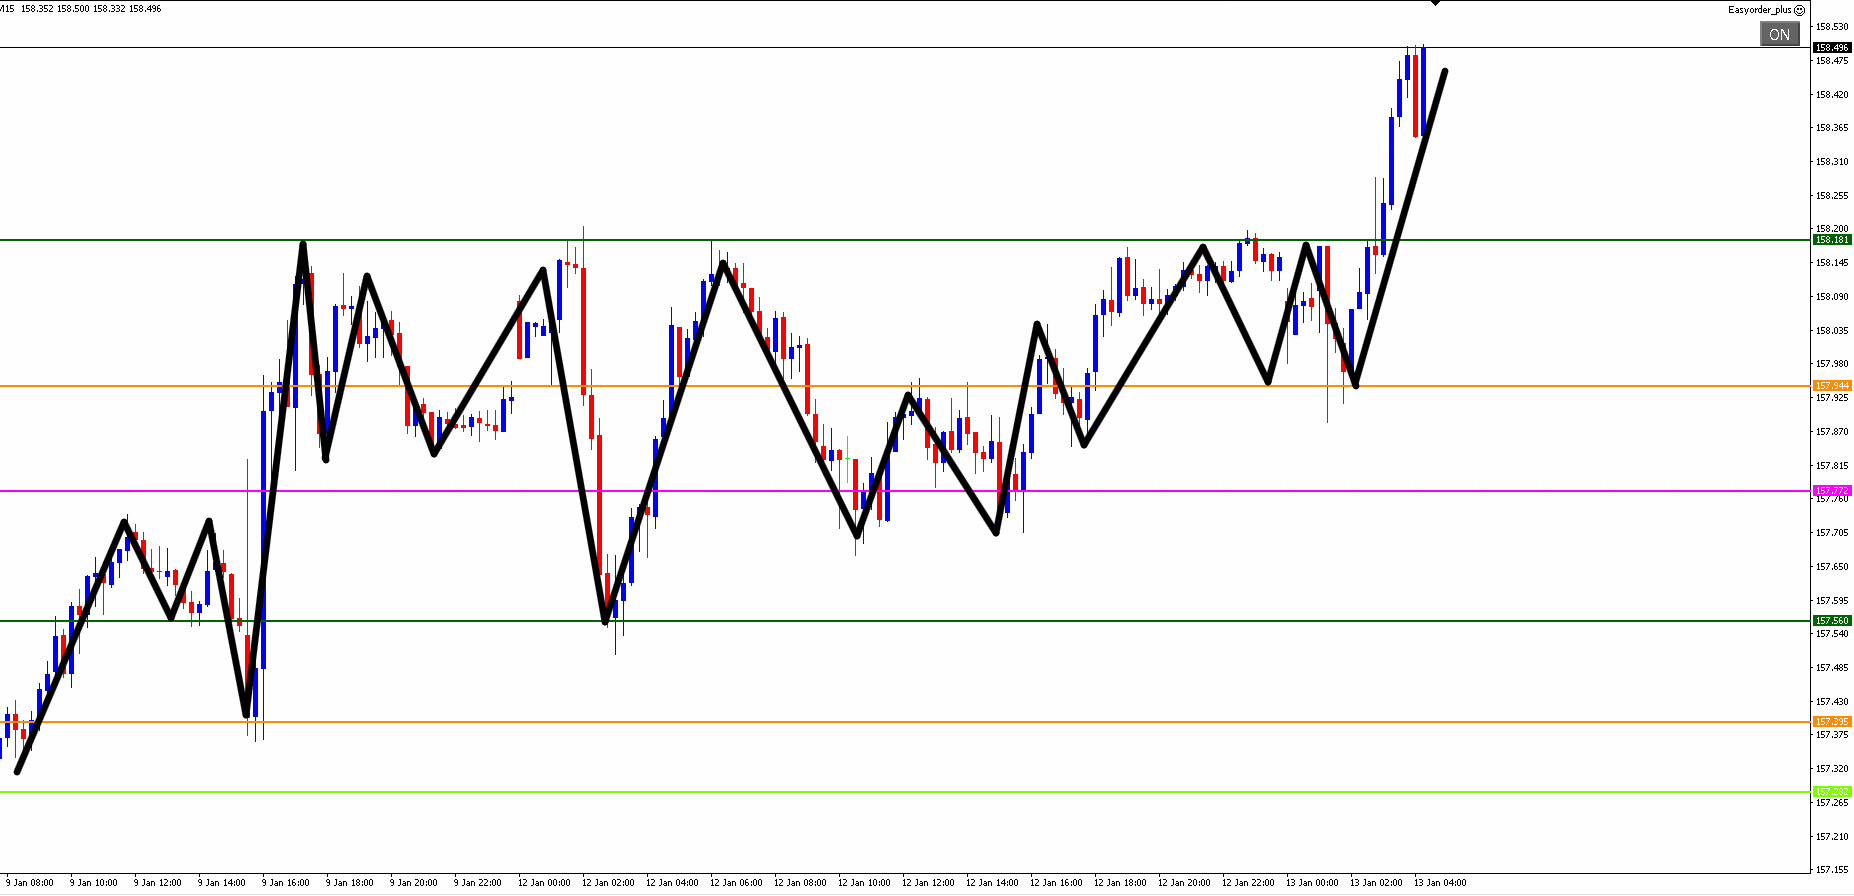Click the Easyorder_plus expert advisor name
Viewport: 1854px width, 896px height.
(x=1760, y=10)
